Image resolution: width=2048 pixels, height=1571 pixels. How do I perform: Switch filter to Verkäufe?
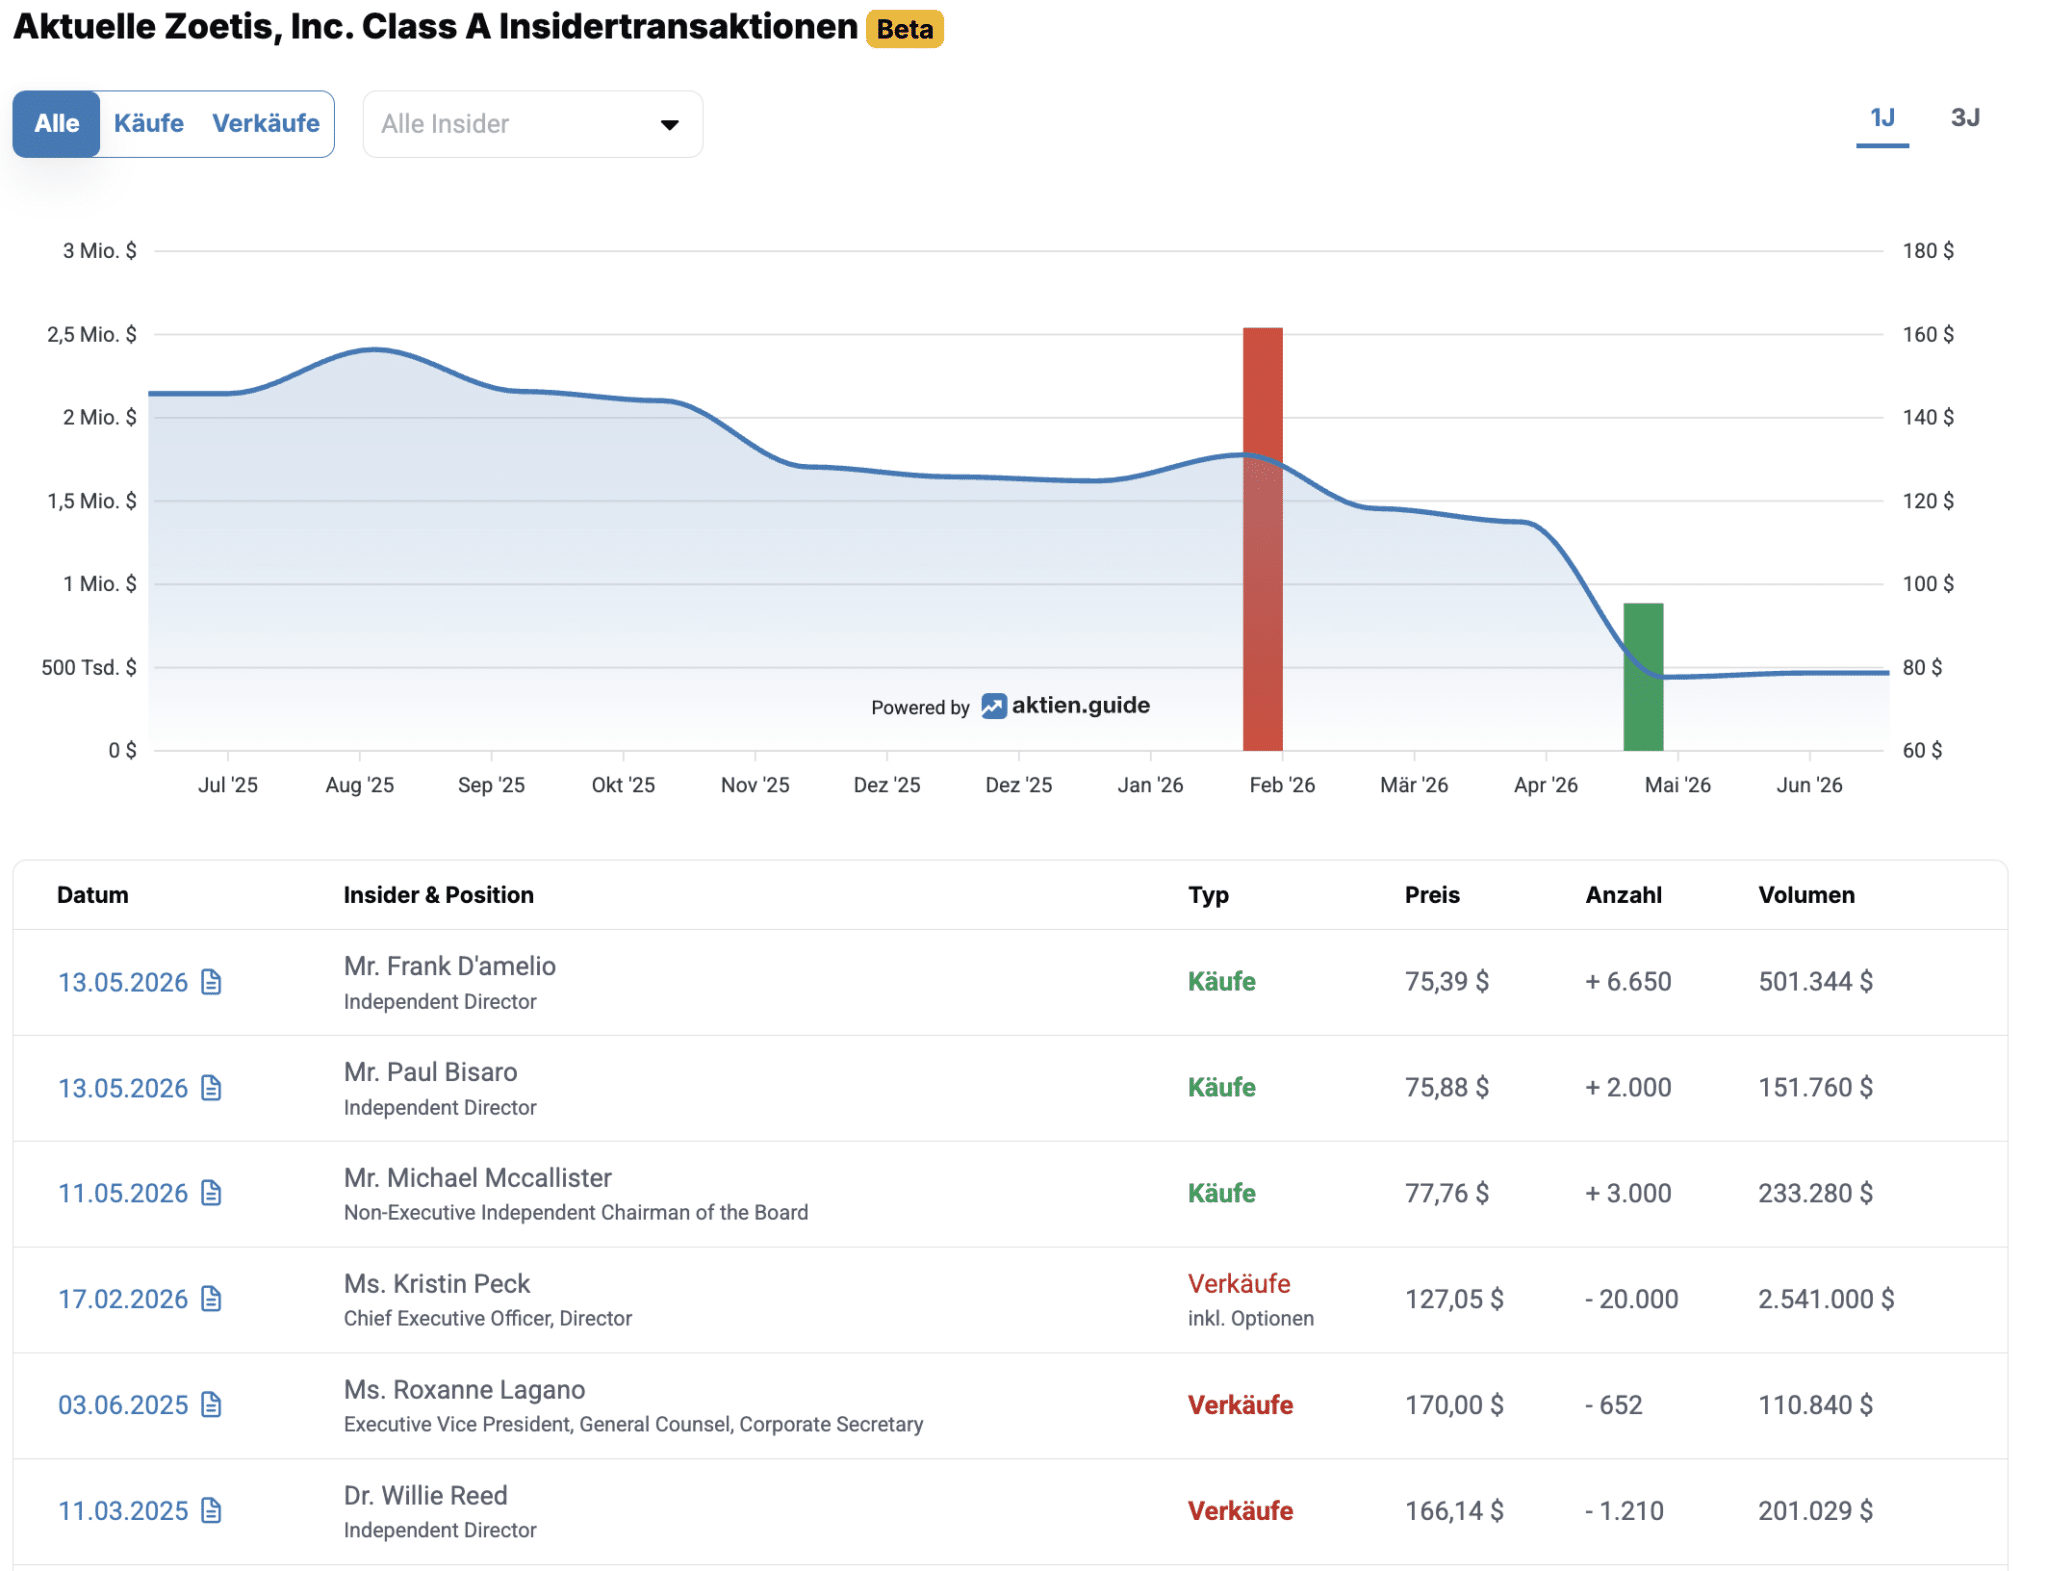pyautogui.click(x=266, y=124)
